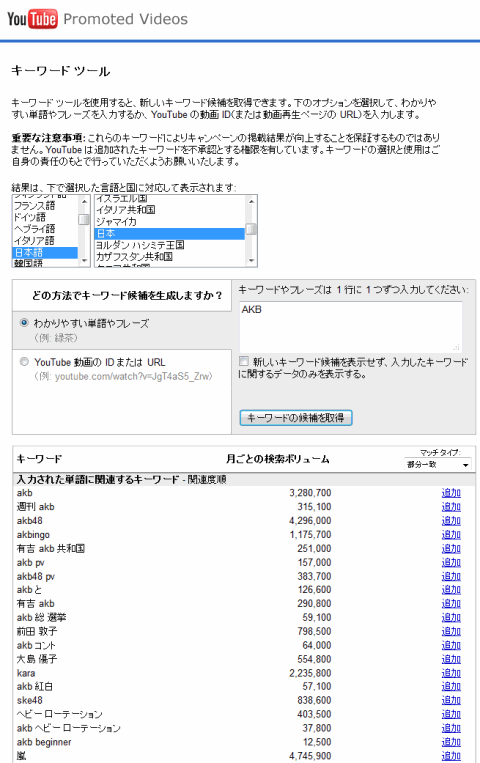Click the search volume 3,280,700
The height and width of the screenshot is (763, 480).
(310, 493)
